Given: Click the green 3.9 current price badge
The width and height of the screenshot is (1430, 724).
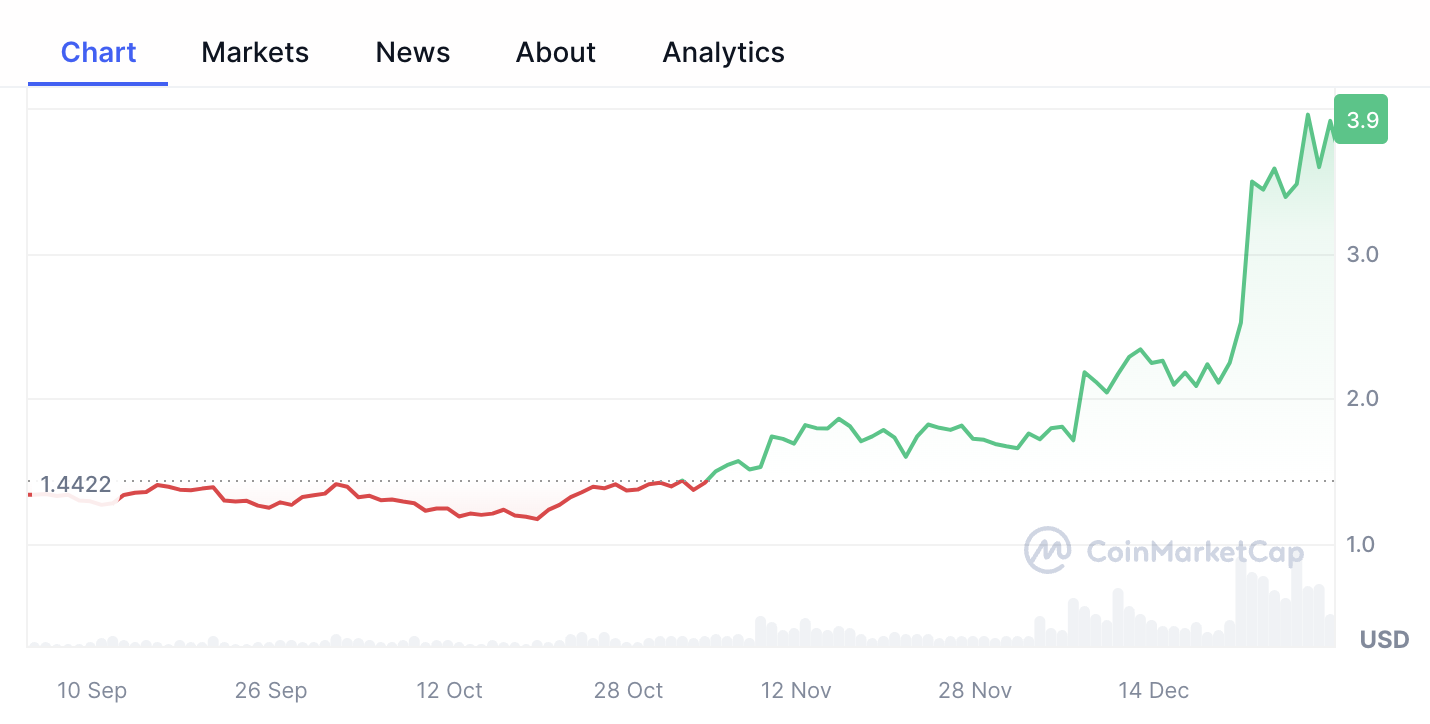Looking at the screenshot, I should (1362, 120).
